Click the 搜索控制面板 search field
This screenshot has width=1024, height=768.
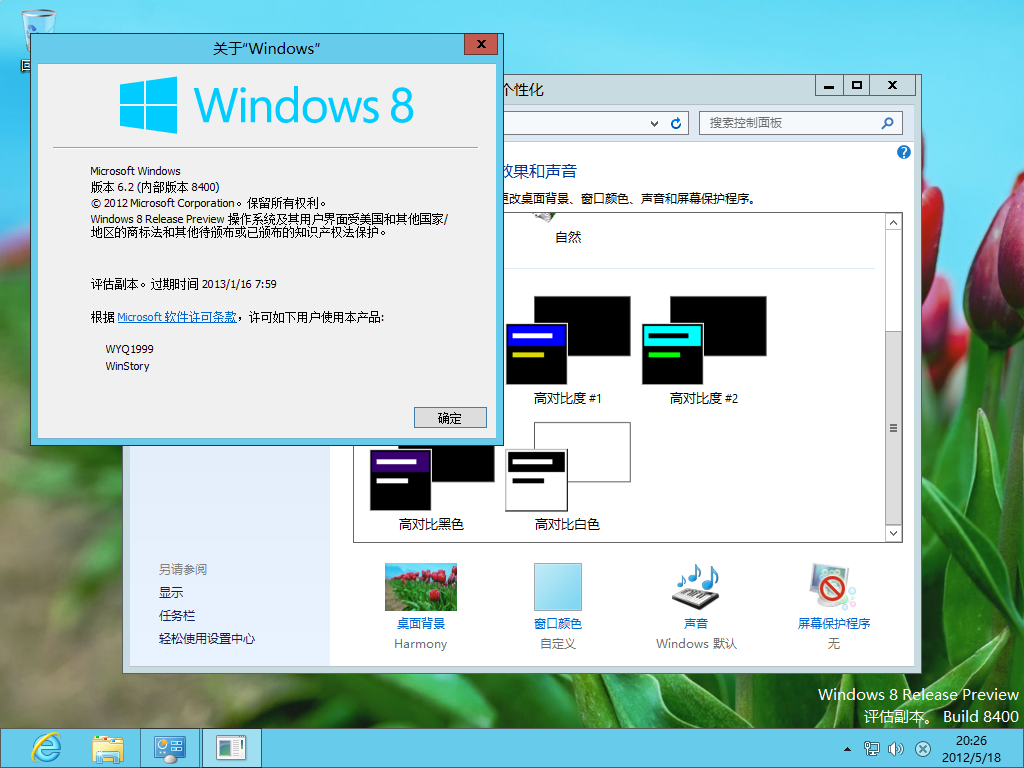pyautogui.click(x=801, y=123)
